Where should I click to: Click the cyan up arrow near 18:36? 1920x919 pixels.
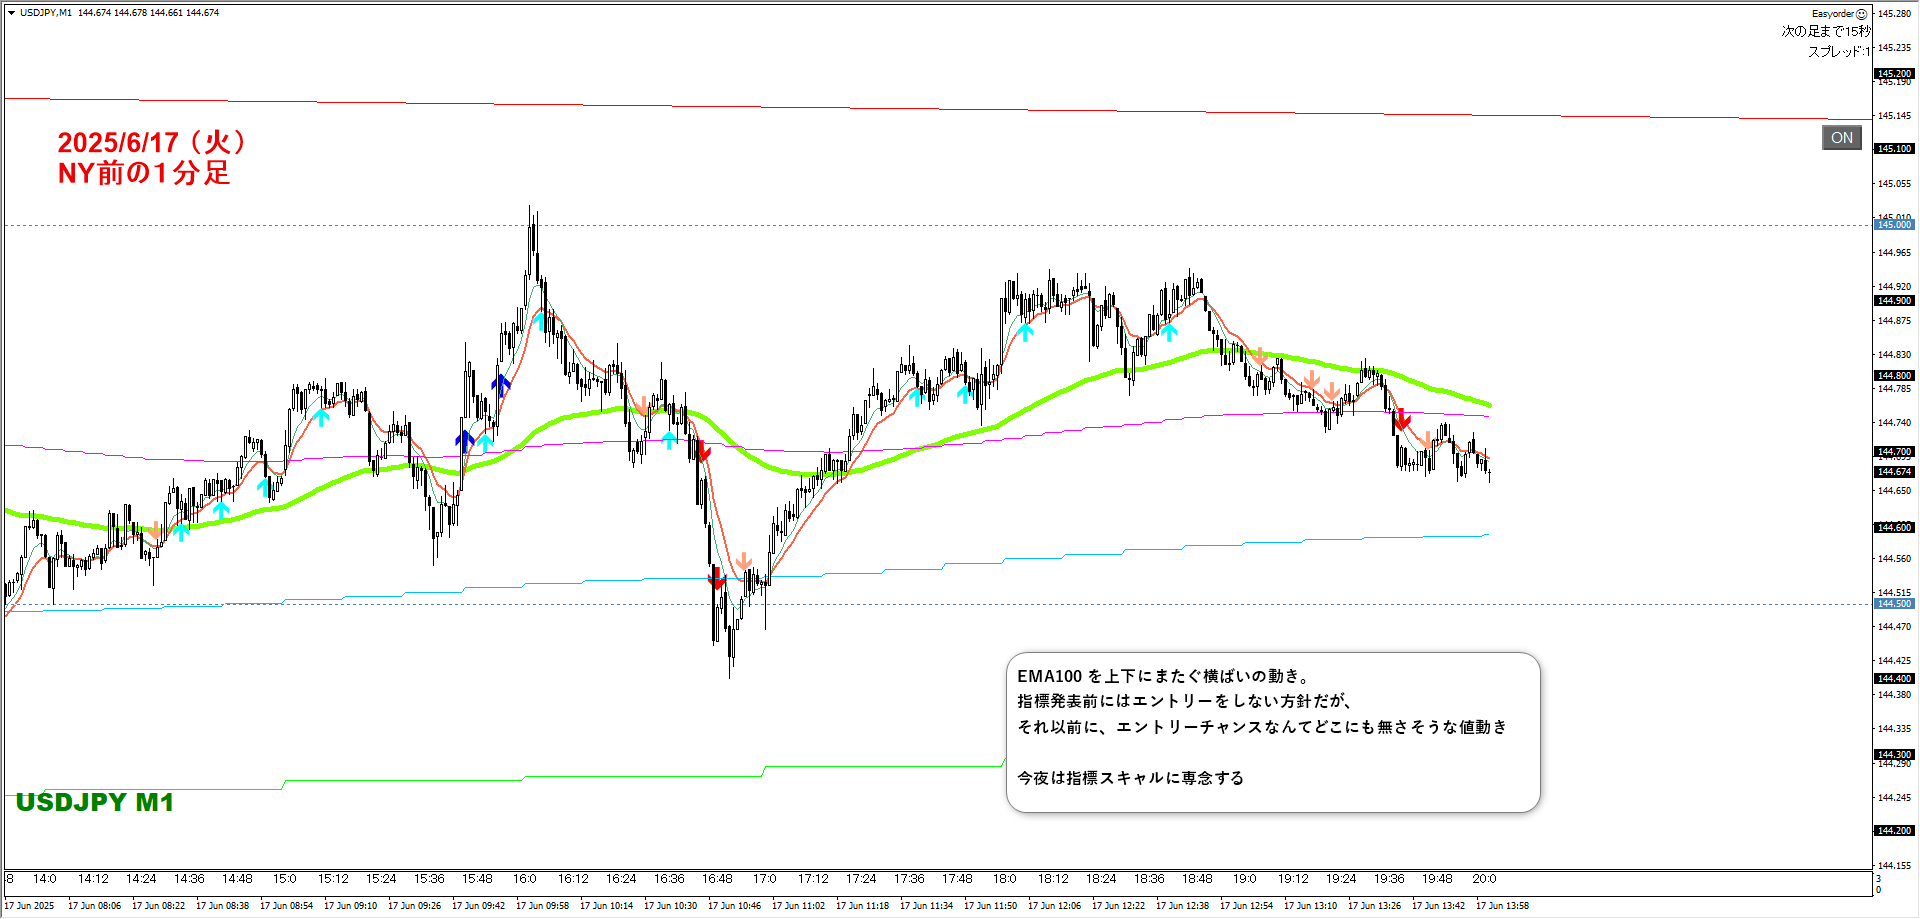point(1169,331)
